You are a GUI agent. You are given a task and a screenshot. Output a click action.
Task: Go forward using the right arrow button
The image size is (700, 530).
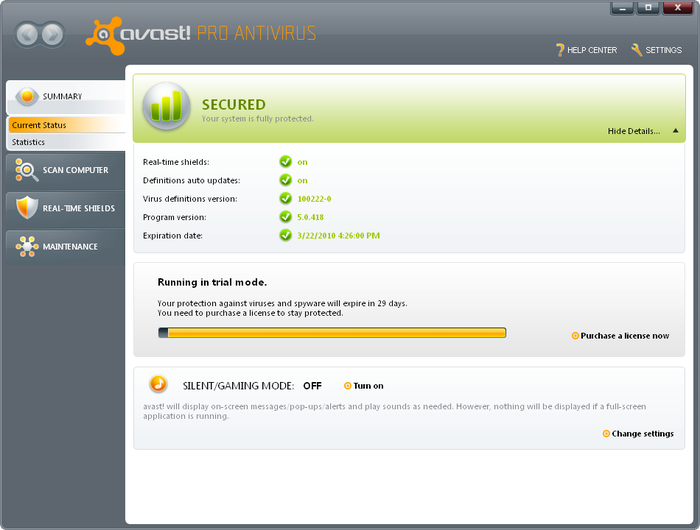tap(53, 34)
